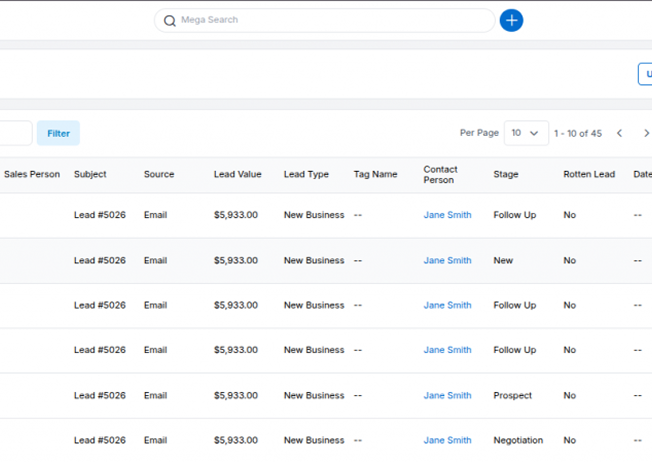Go to the next page of leads
Image resolution: width=652 pixels, height=462 pixels.
click(x=646, y=133)
